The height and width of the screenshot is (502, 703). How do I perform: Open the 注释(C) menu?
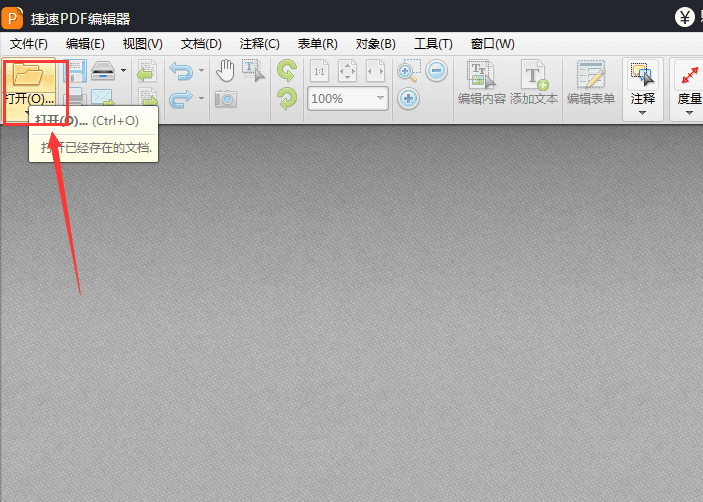(260, 44)
